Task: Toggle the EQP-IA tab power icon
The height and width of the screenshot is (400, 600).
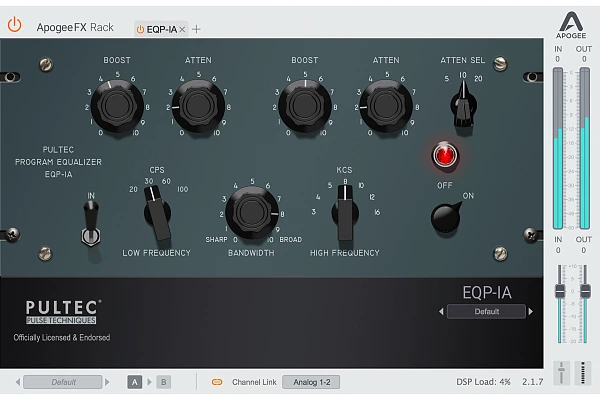Action: click(140, 29)
